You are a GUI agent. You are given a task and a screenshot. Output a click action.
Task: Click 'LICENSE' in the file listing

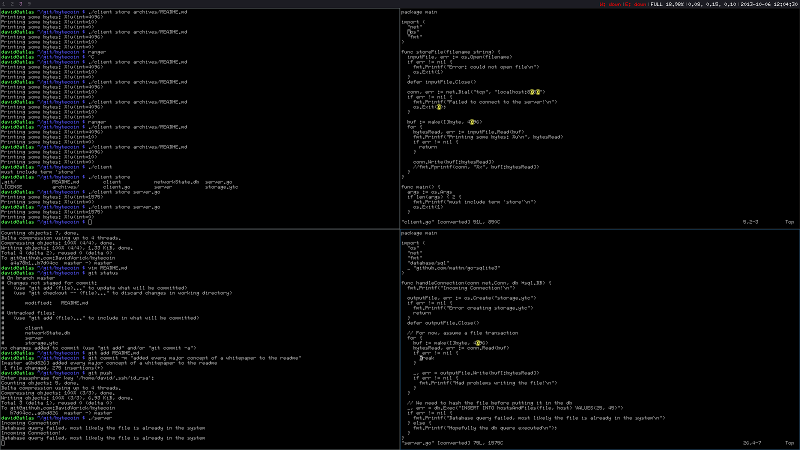coord(12,187)
